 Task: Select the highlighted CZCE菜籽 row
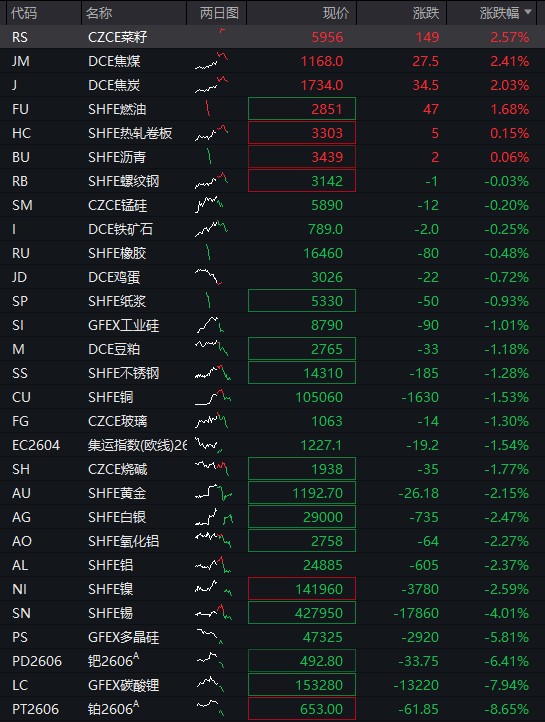pos(272,37)
